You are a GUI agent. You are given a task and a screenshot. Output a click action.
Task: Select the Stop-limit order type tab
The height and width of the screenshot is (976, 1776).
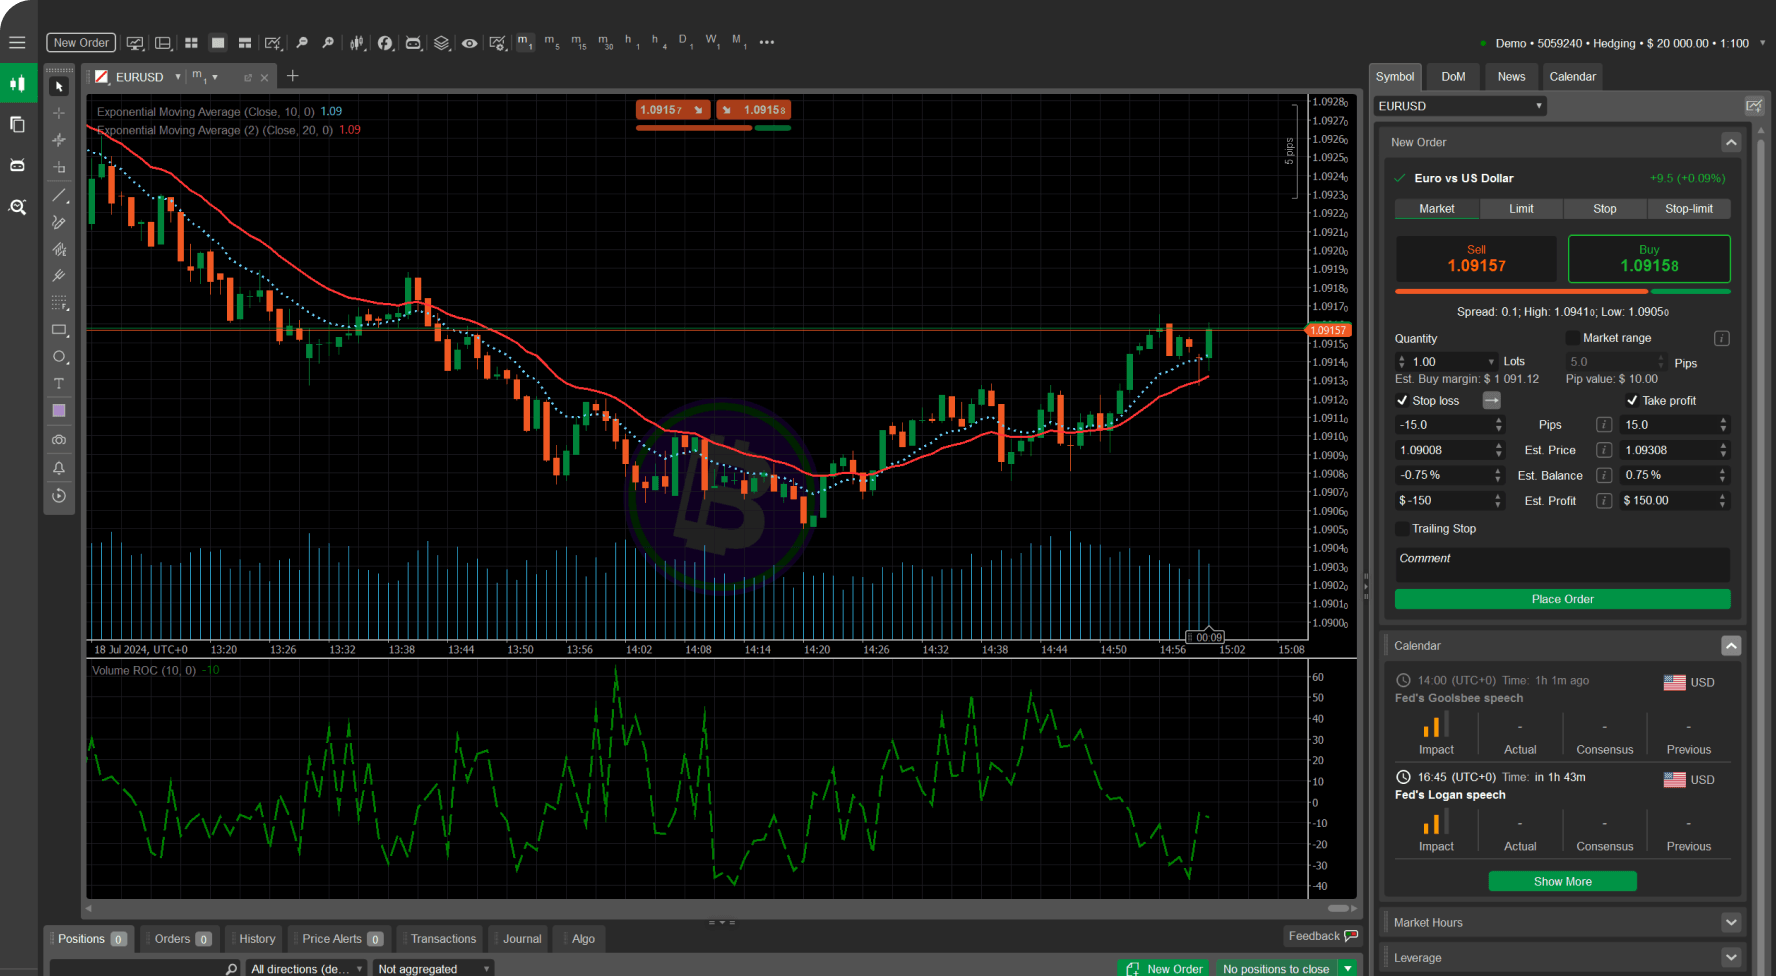coord(1688,209)
